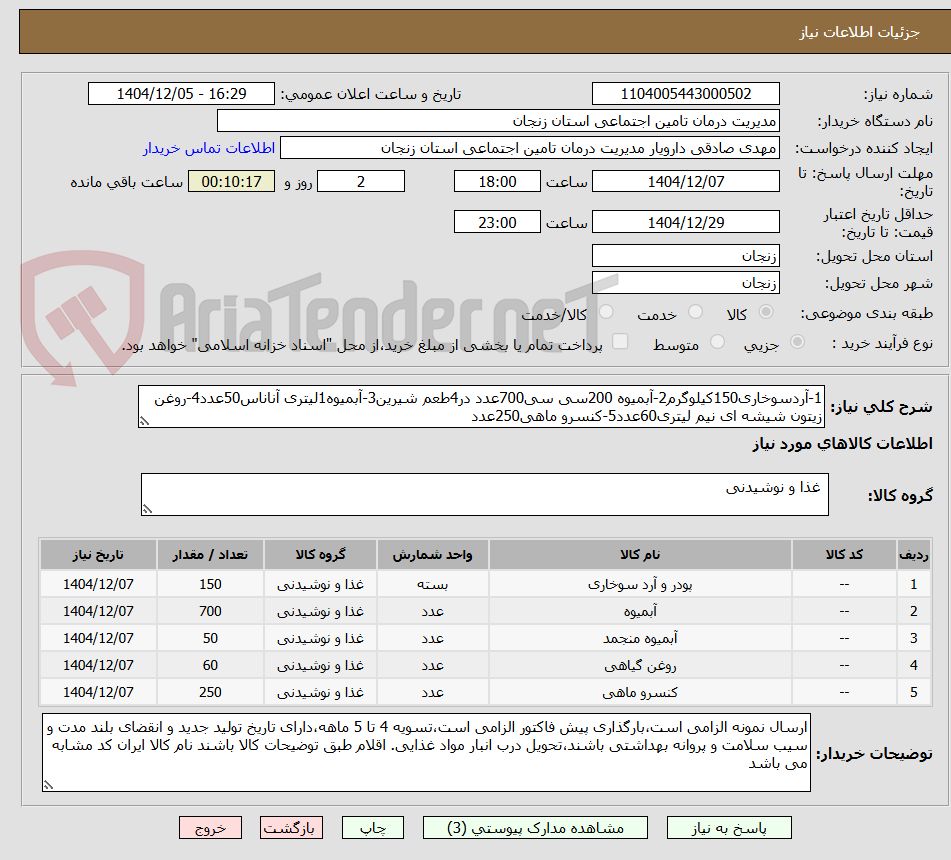Select the 'جزیی' purchase type radio
This screenshot has width=951, height=860.
pyautogui.click(x=798, y=342)
